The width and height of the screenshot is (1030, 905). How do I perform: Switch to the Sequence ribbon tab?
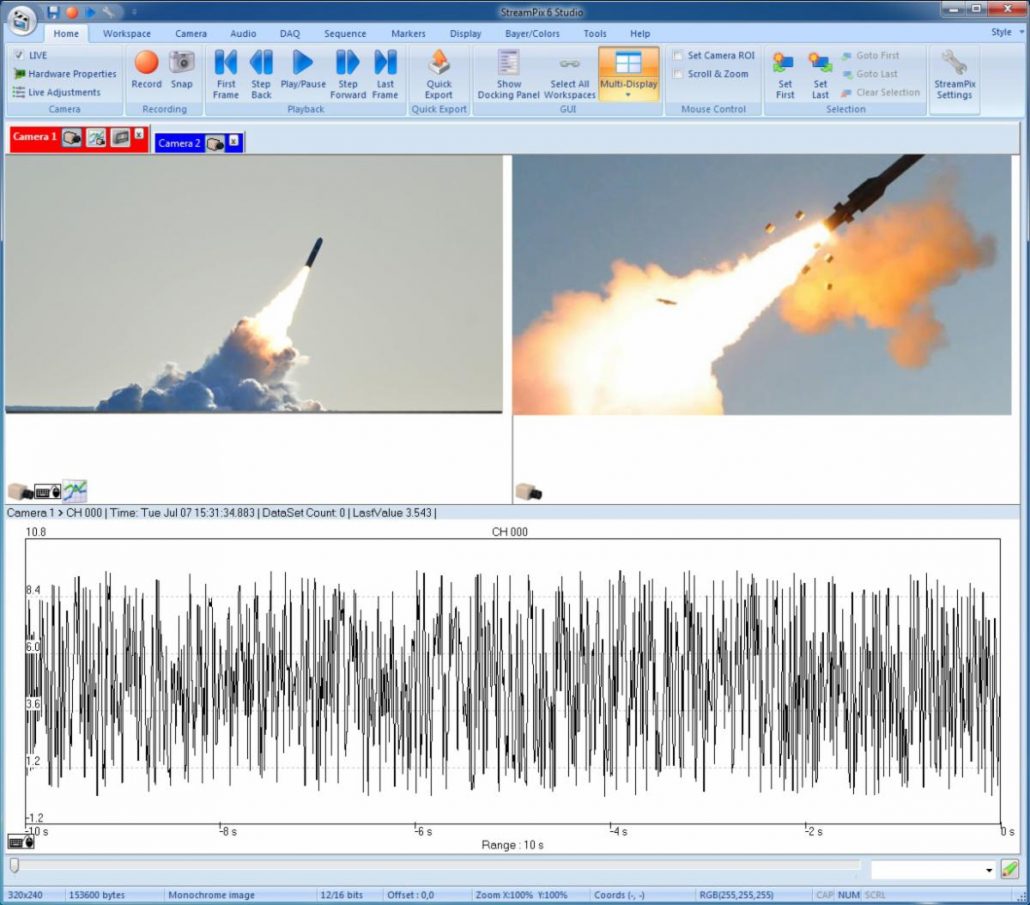(x=345, y=33)
